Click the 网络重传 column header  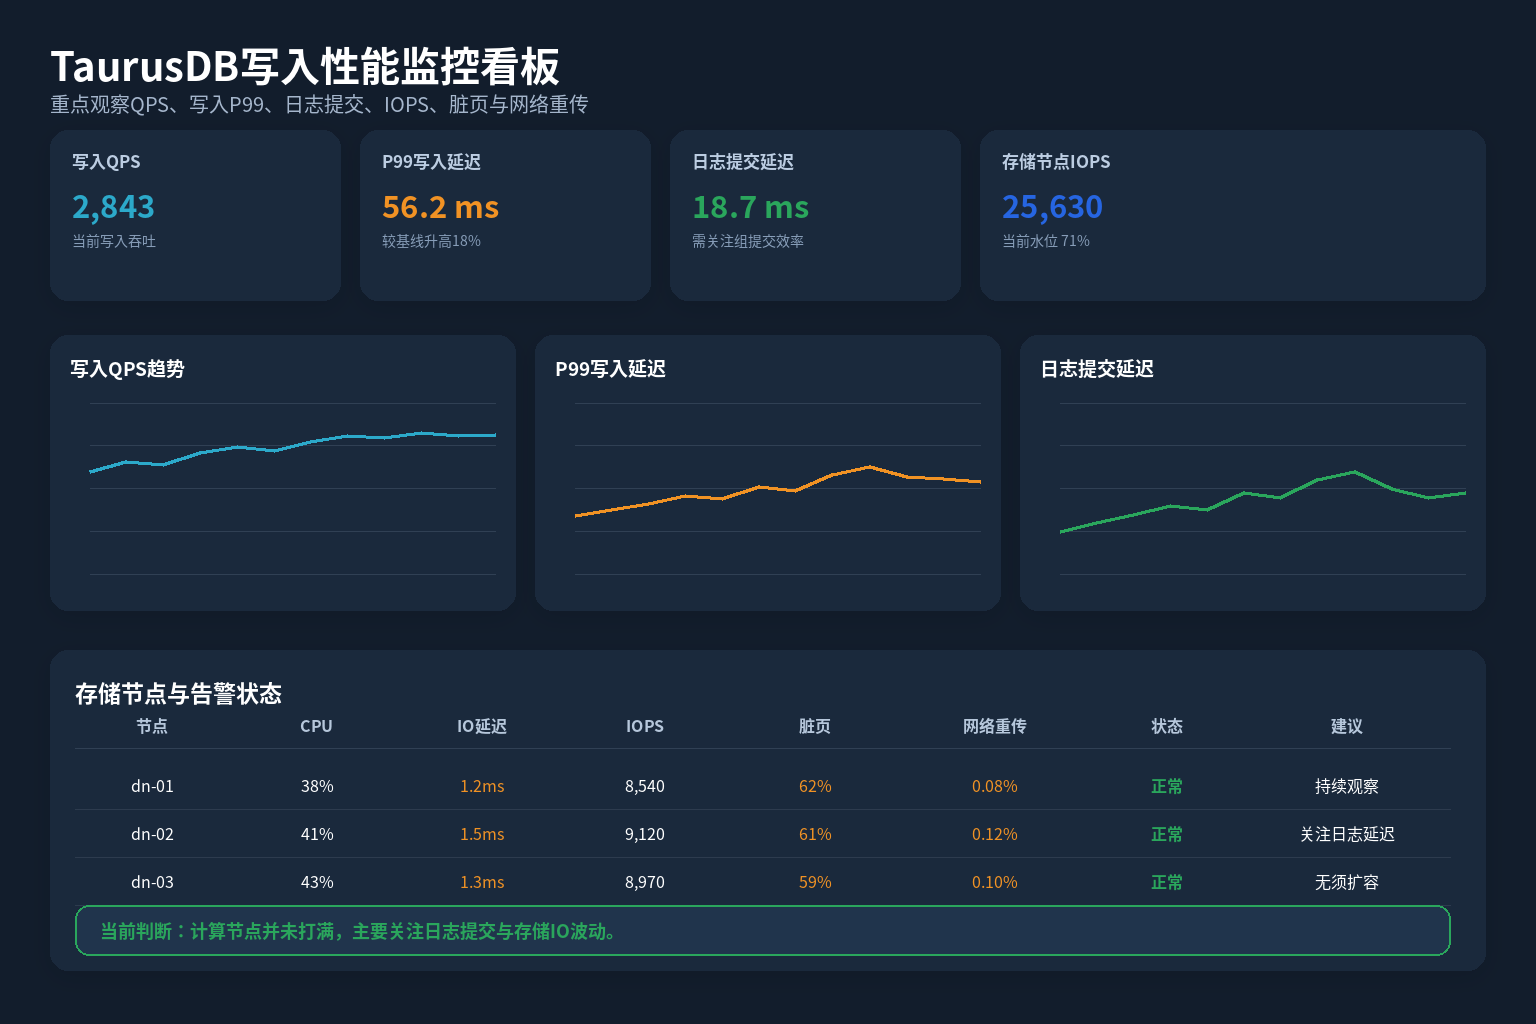coord(995,726)
